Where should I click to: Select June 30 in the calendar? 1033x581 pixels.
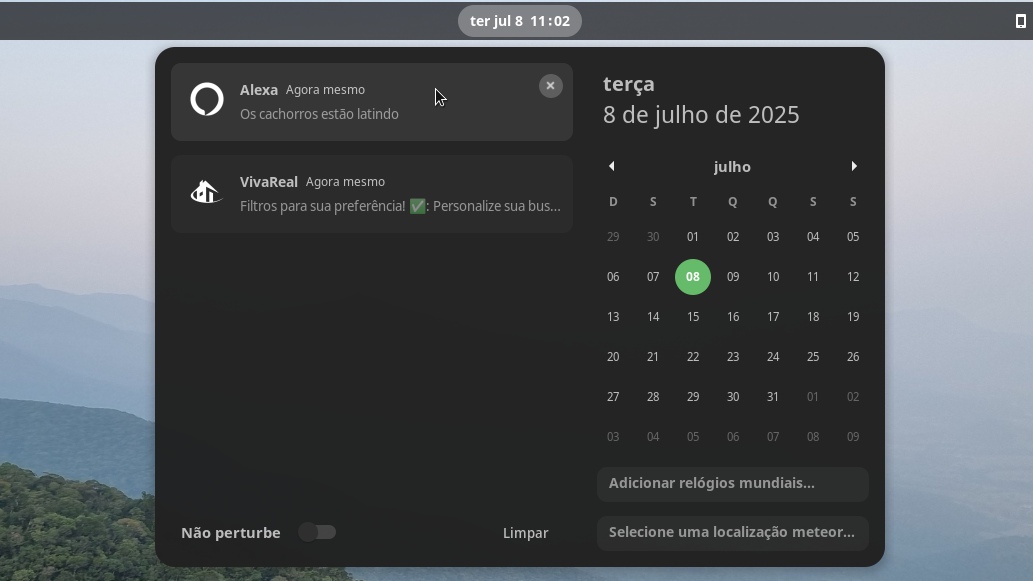coord(653,236)
